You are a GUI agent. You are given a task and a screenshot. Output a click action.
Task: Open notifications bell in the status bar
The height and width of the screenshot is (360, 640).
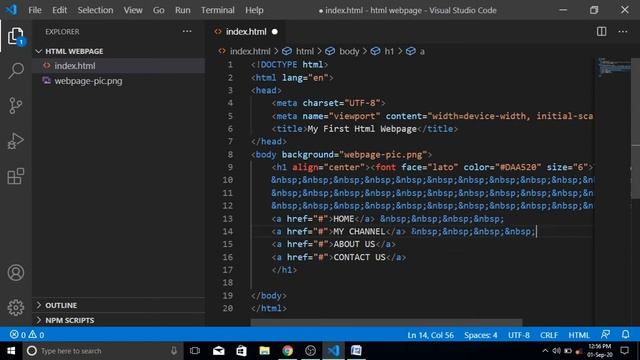pyautogui.click(x=625, y=335)
